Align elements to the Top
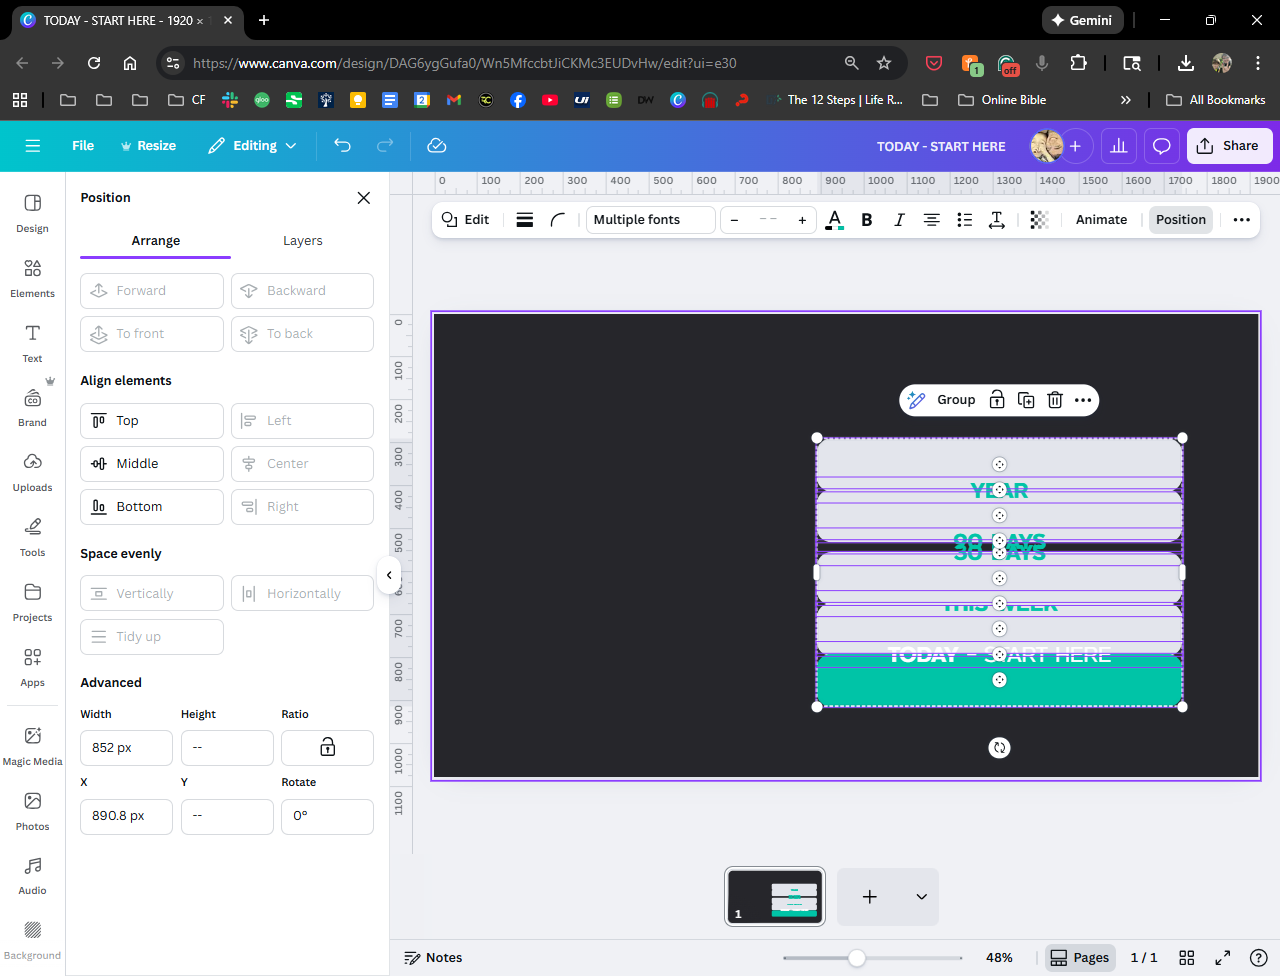Image resolution: width=1280 pixels, height=976 pixels. (x=152, y=421)
